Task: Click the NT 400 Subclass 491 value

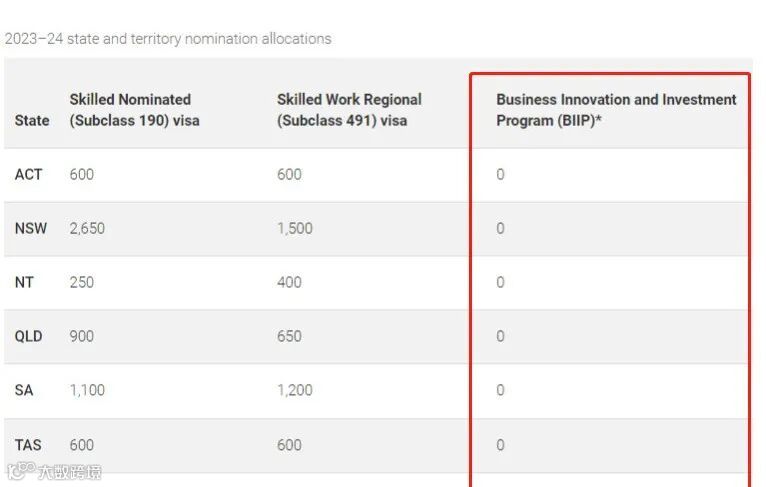Action: (x=289, y=282)
